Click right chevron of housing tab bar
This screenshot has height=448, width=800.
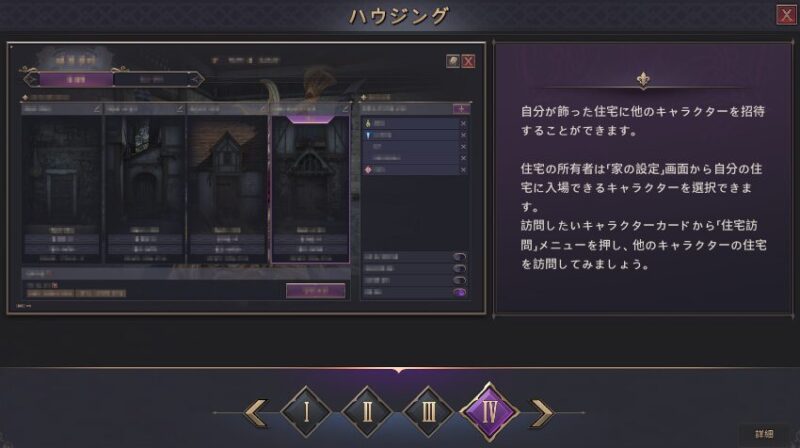click(196, 80)
